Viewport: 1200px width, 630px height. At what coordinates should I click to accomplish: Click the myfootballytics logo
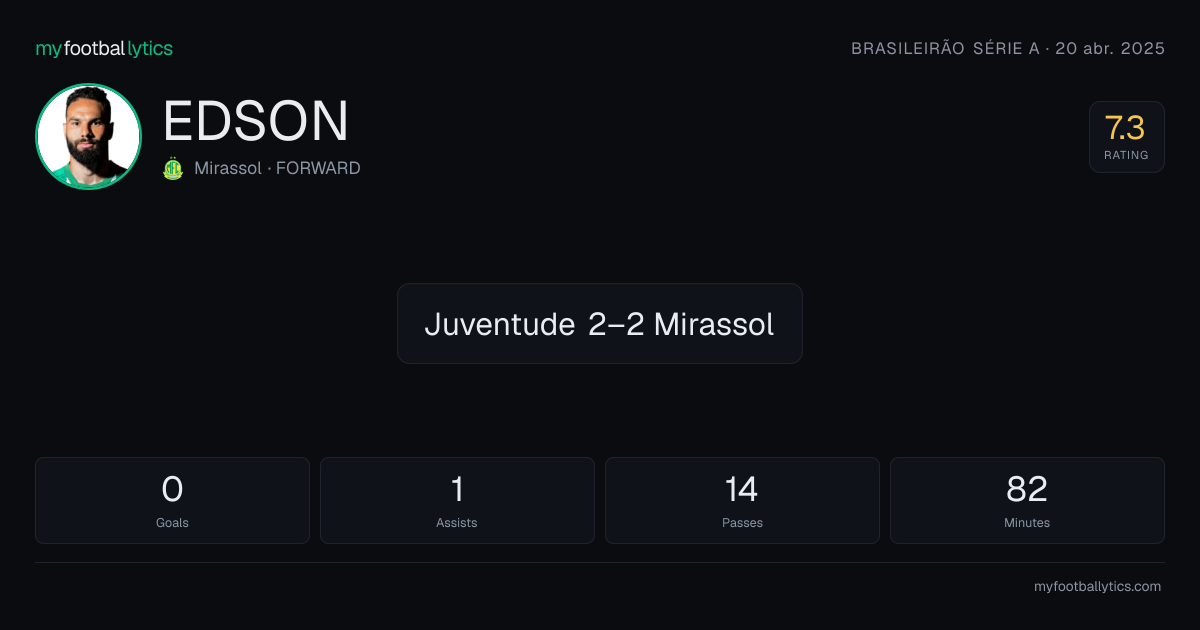(x=104, y=48)
